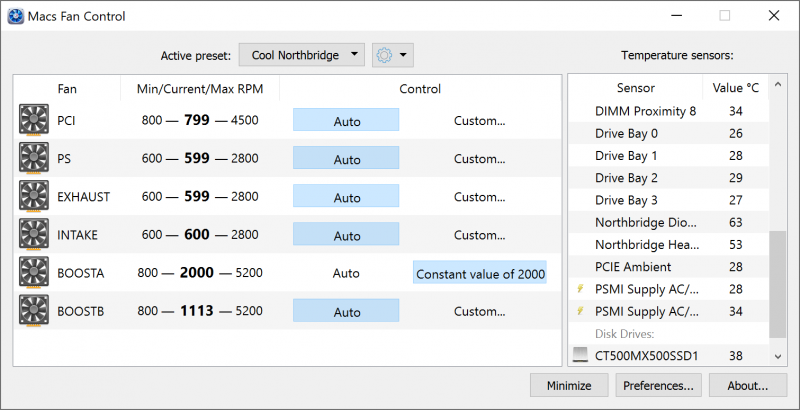Click Constant value of 2000 for BOOSTA
This screenshot has width=800, height=410.
pos(480,274)
